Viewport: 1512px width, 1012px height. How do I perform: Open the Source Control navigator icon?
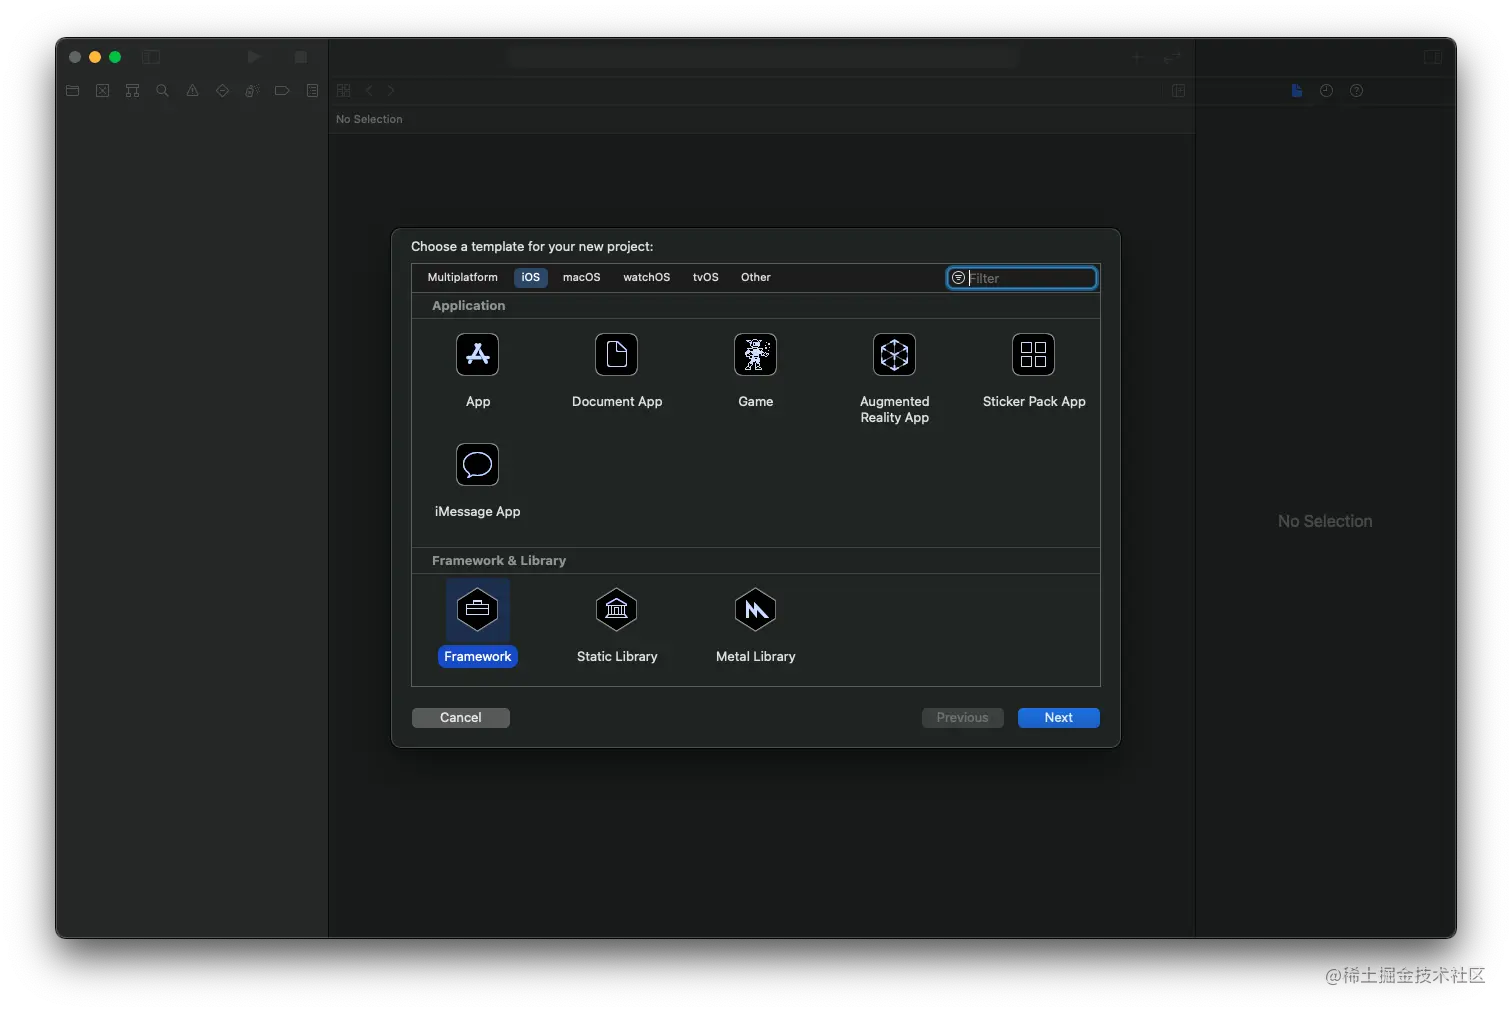[102, 91]
